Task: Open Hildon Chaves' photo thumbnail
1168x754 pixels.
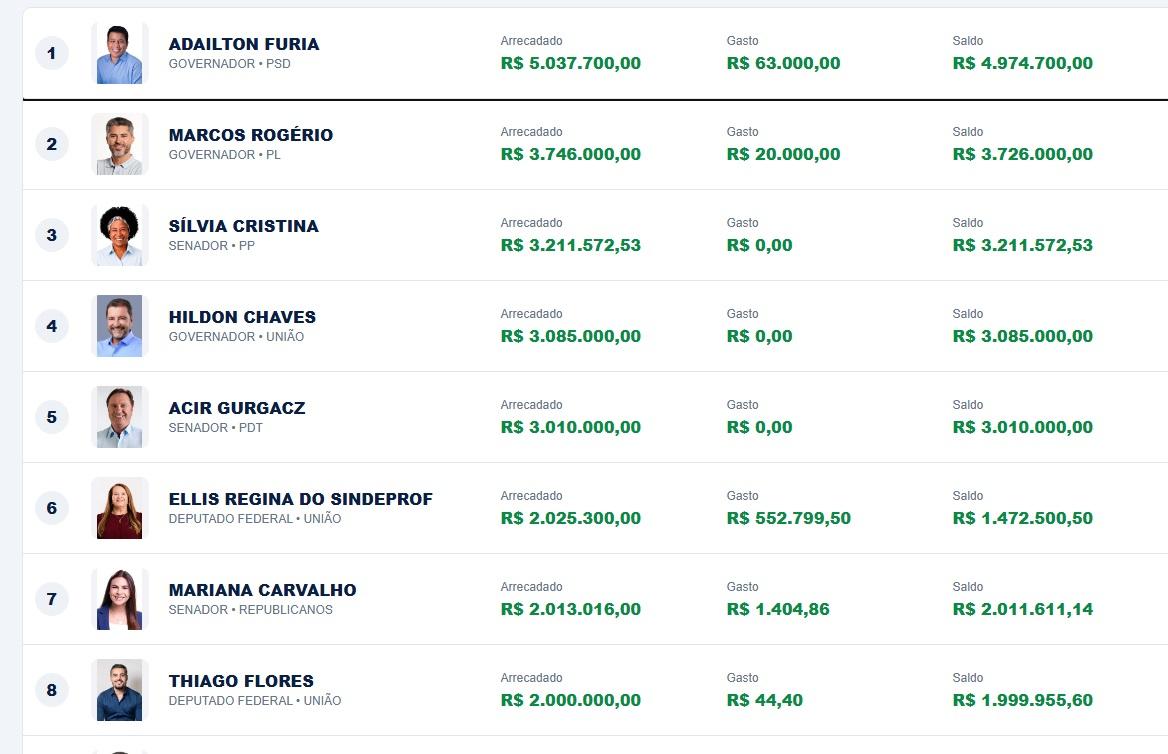Action: 119,326
